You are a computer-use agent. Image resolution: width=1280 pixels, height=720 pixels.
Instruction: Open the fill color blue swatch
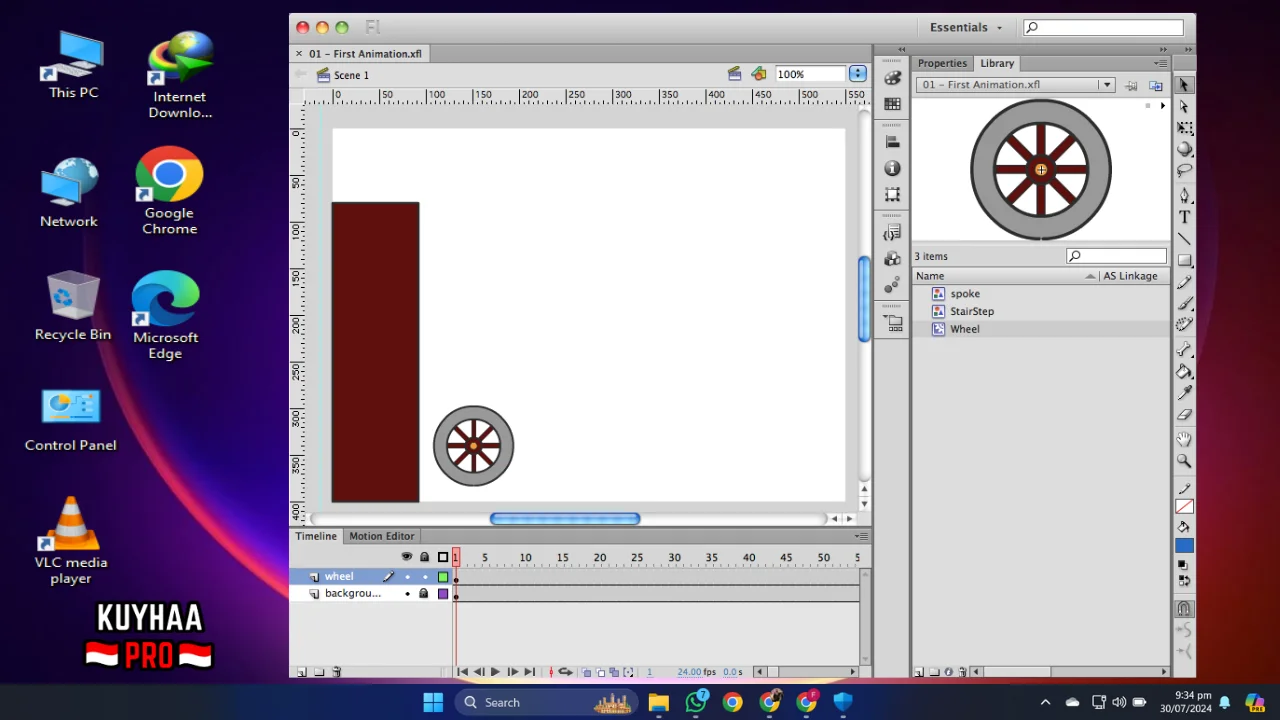(1184, 546)
